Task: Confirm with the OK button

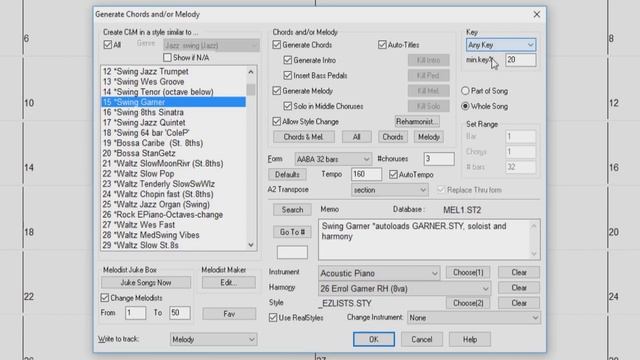Action: point(373,340)
